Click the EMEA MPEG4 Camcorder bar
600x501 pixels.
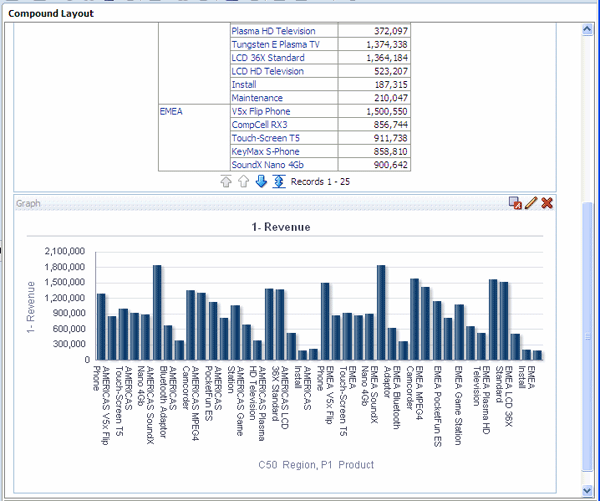tap(414, 319)
